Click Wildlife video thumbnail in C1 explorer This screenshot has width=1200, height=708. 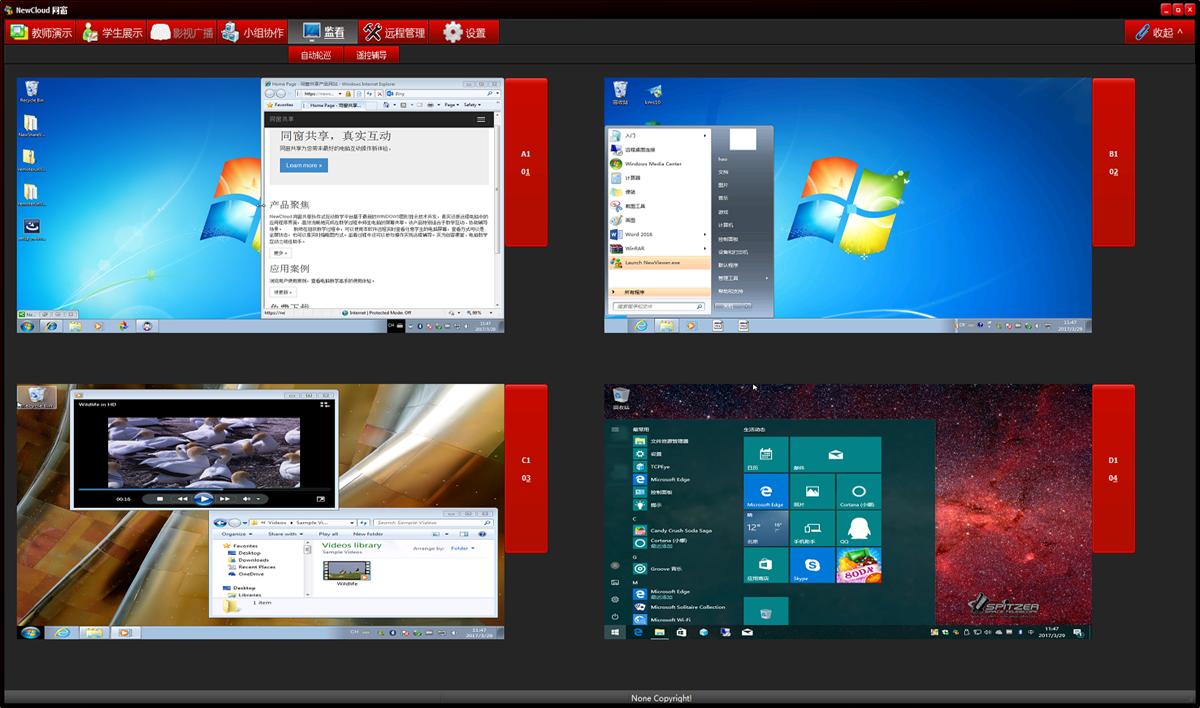347,572
